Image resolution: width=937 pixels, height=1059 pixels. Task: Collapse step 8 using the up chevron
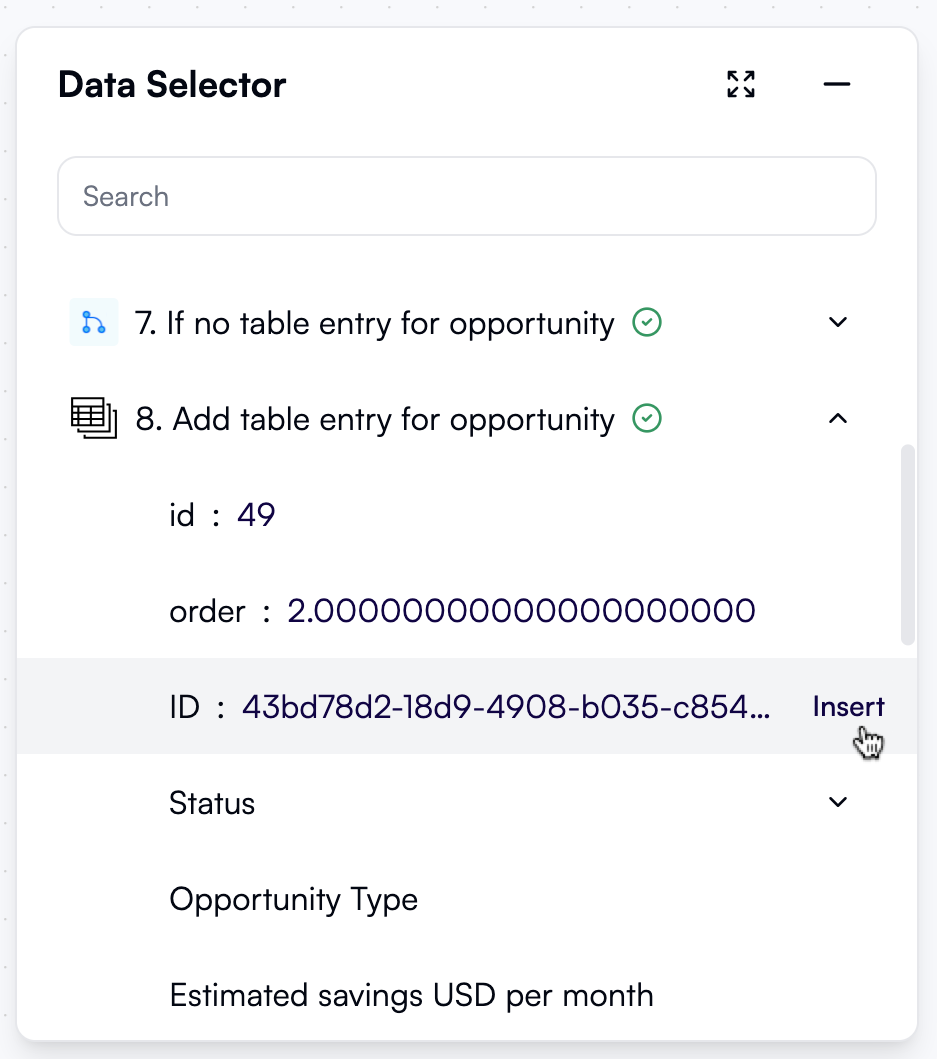pos(838,419)
